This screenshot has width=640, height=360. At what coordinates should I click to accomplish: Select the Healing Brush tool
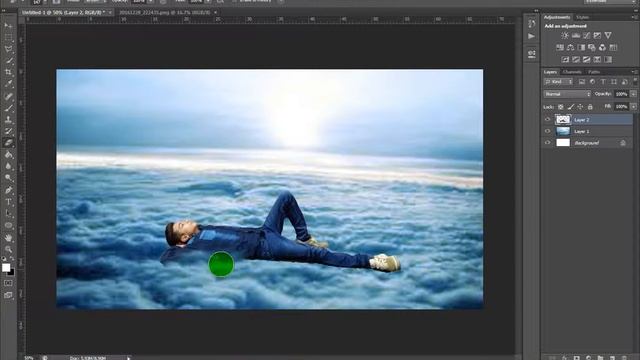coord(8,96)
